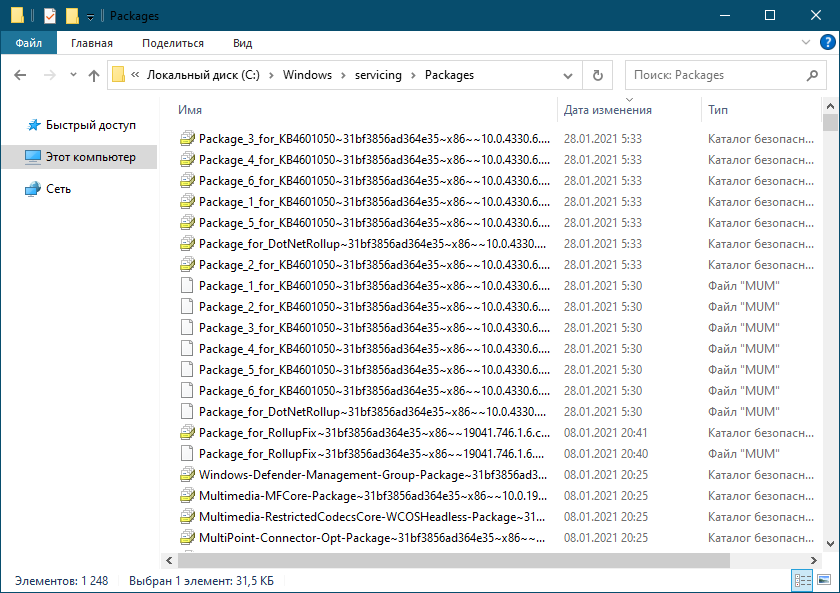Go up one level with the up arrow
The width and height of the screenshot is (840, 593).
[x=94, y=76]
